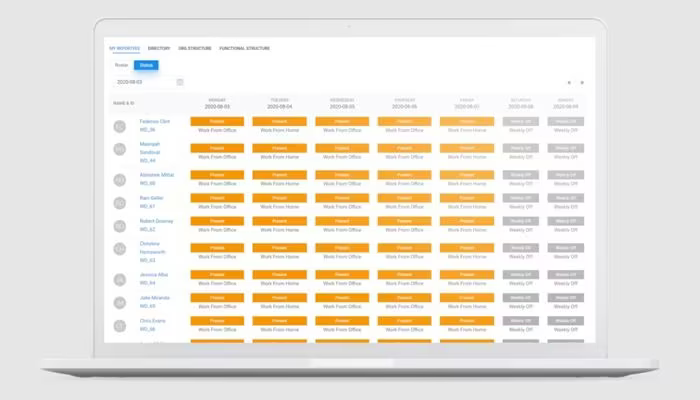Viewport: 700px width, 400px height.
Task: Click the Friday 2020-08-07 column header
Action: pos(467,104)
